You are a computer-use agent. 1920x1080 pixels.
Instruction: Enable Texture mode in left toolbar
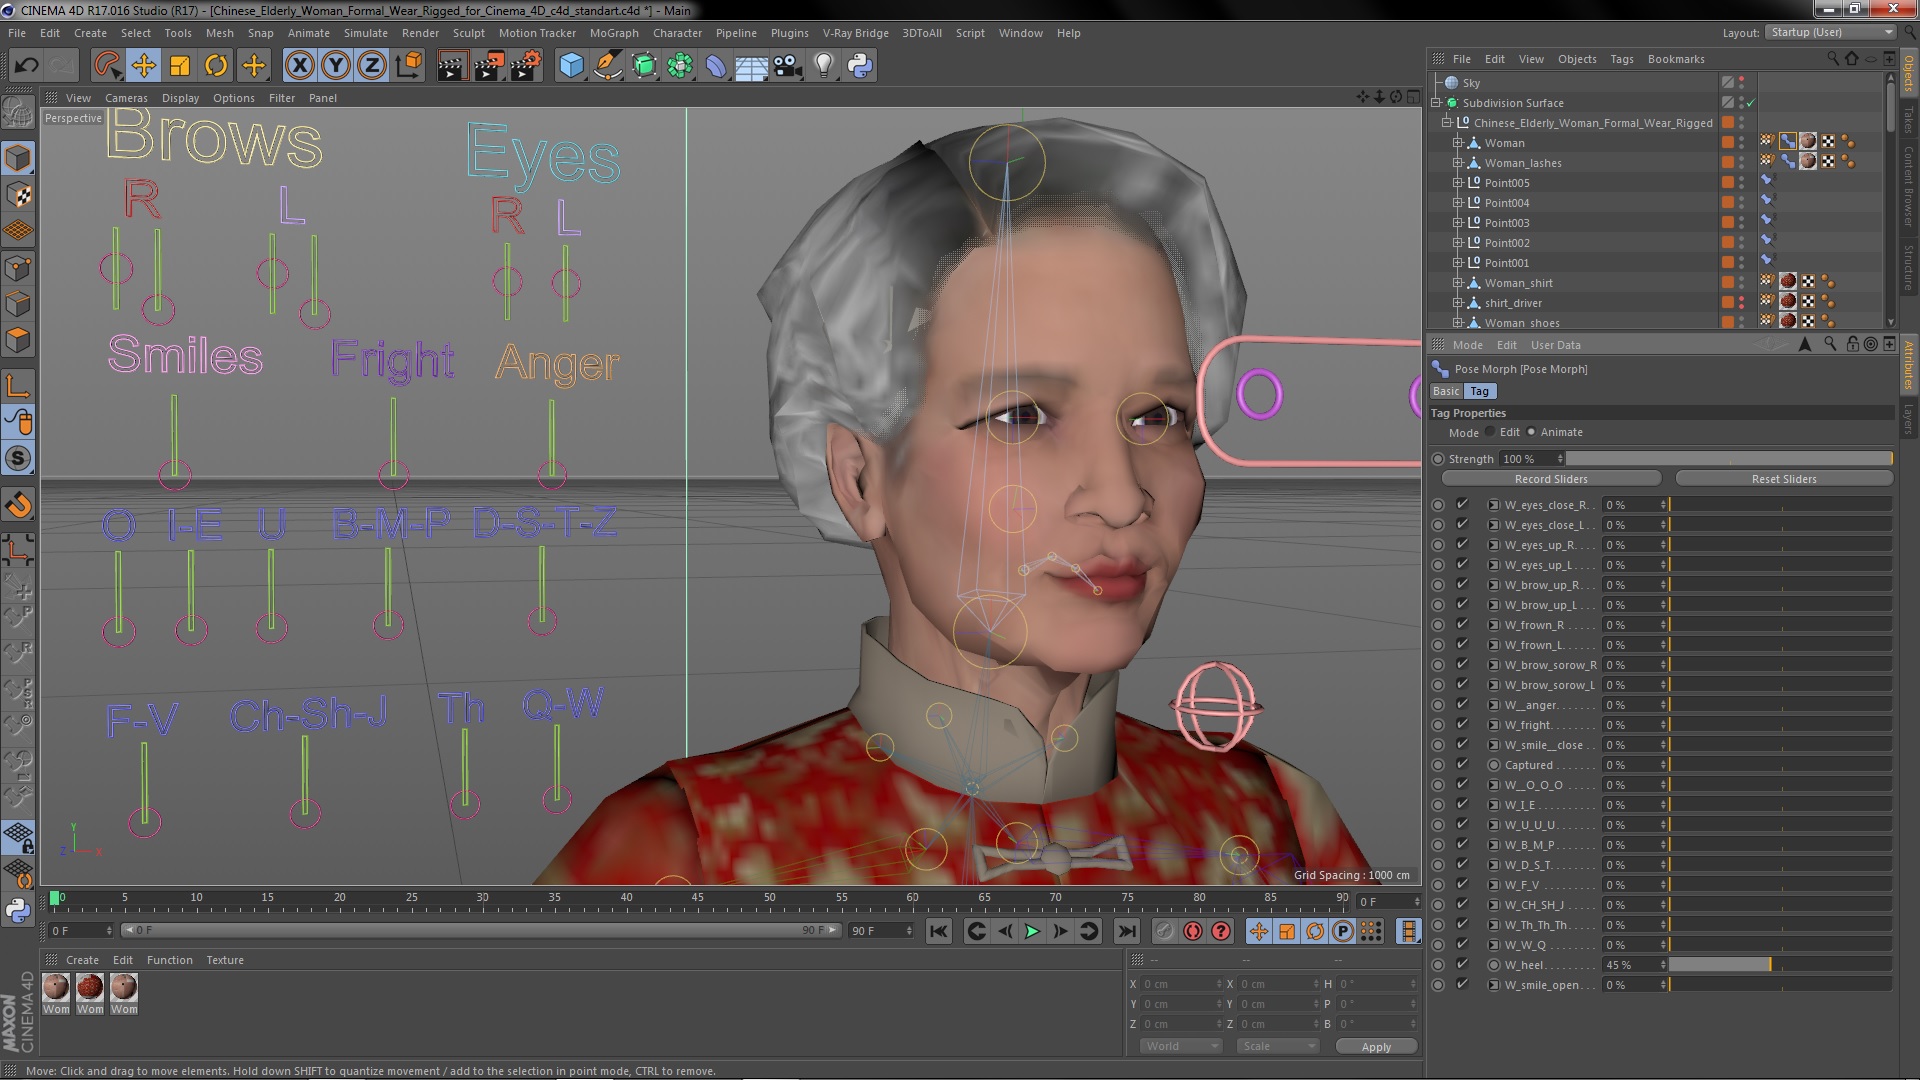tap(18, 195)
